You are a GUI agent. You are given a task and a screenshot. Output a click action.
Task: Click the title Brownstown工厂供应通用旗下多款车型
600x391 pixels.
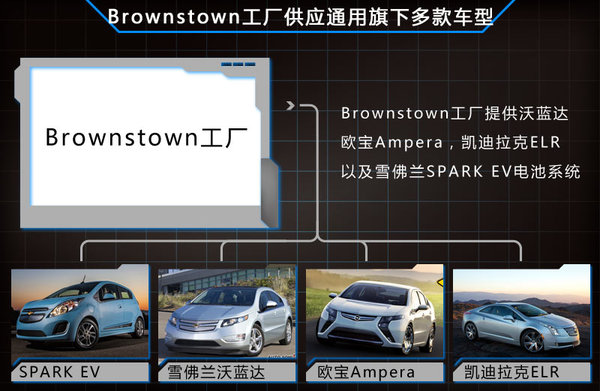point(300,17)
